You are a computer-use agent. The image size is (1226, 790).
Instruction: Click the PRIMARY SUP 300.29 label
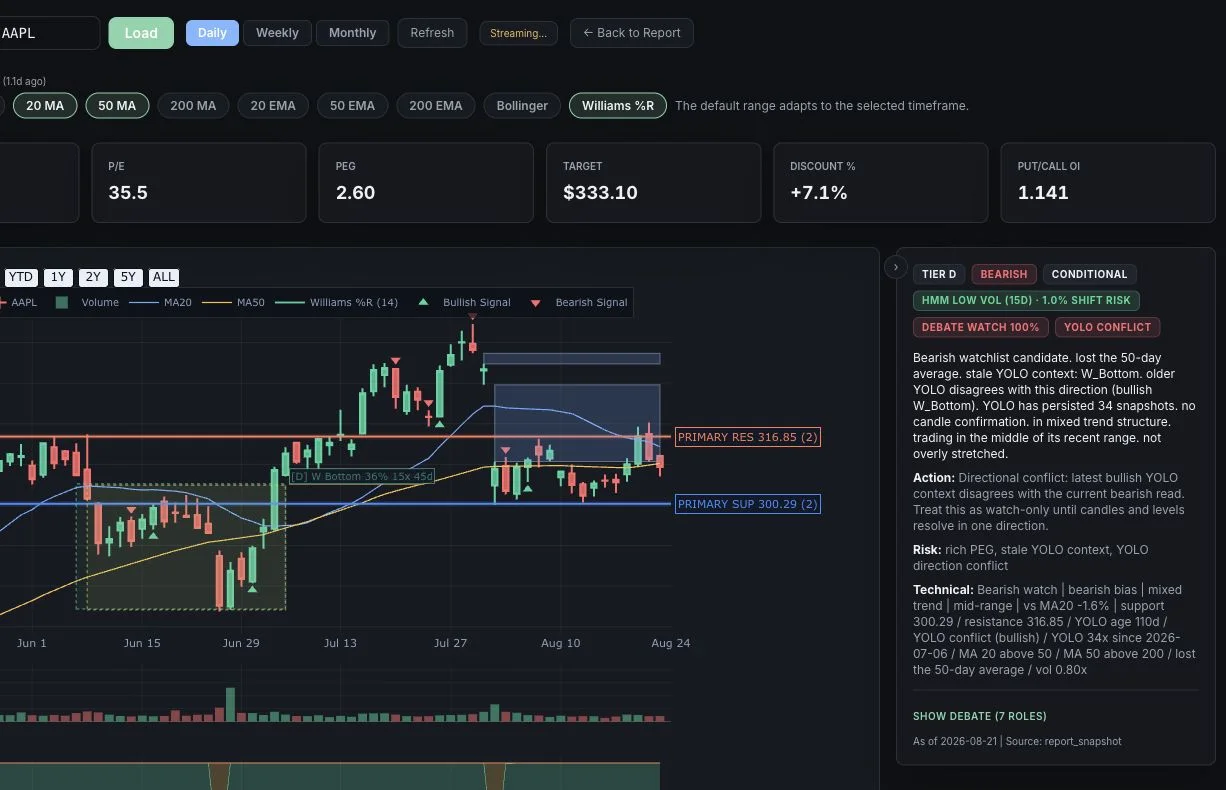click(x=748, y=504)
